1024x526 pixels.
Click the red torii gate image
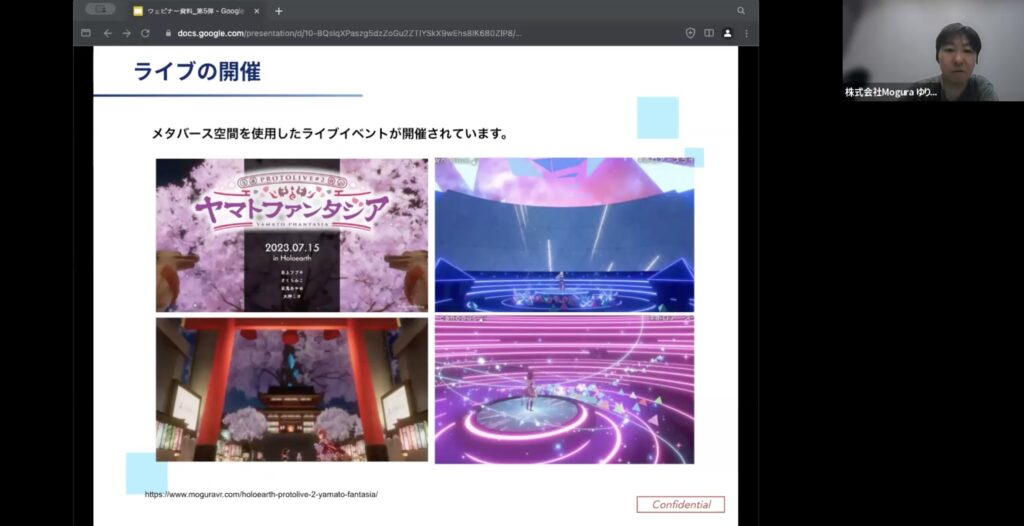pos(292,389)
